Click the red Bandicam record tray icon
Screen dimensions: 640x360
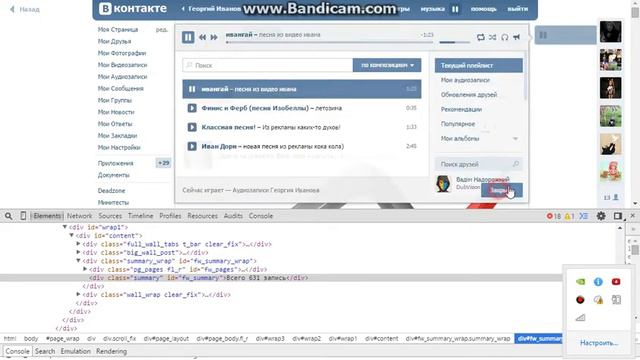pyautogui.click(x=580, y=300)
